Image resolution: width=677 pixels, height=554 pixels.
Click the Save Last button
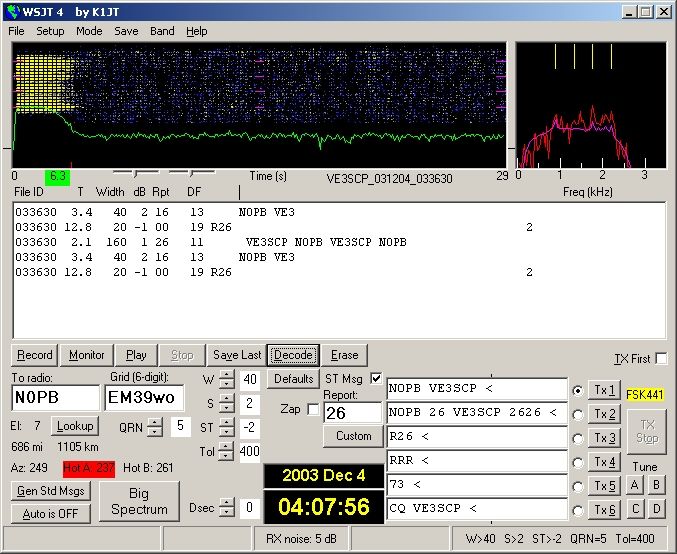tap(237, 355)
